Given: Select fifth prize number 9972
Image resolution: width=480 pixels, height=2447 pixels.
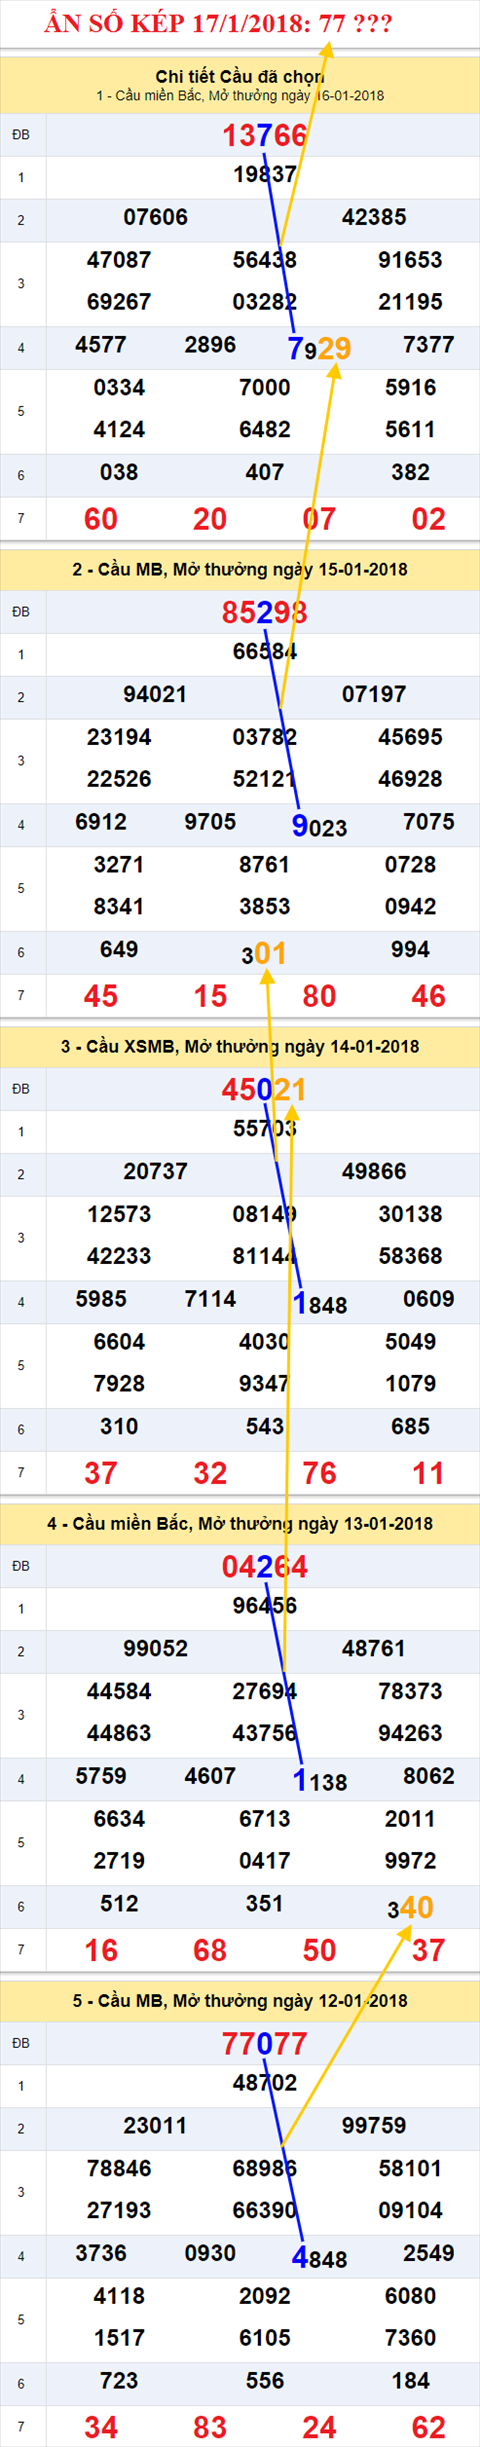Looking at the screenshot, I should coord(410,1861).
